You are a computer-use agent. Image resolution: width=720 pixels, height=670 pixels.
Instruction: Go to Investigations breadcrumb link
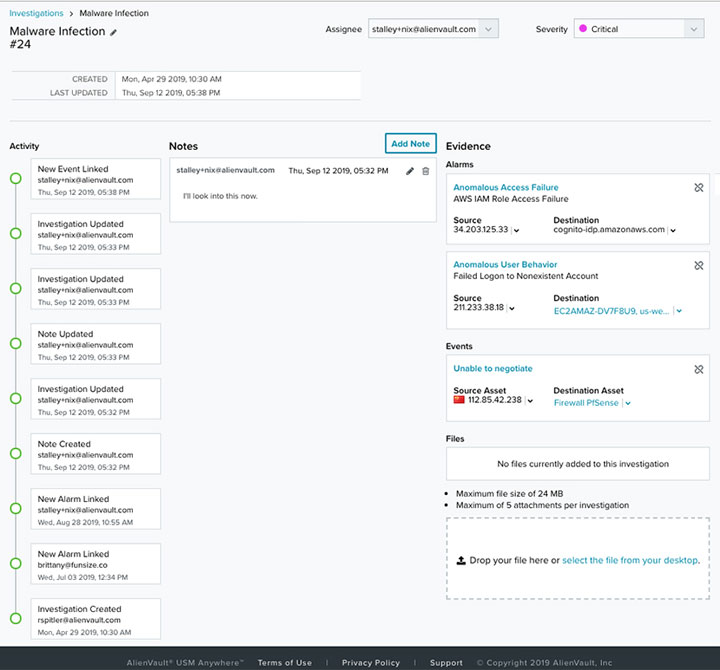[x=36, y=13]
